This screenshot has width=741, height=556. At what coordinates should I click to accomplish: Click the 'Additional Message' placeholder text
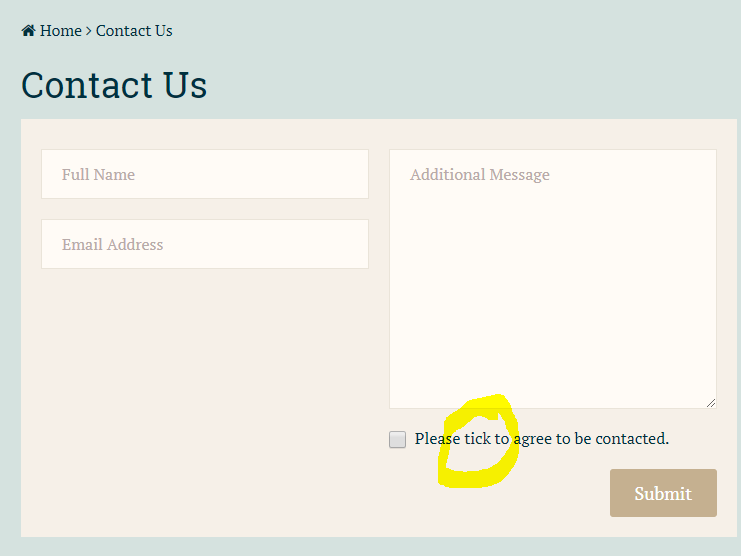(480, 175)
